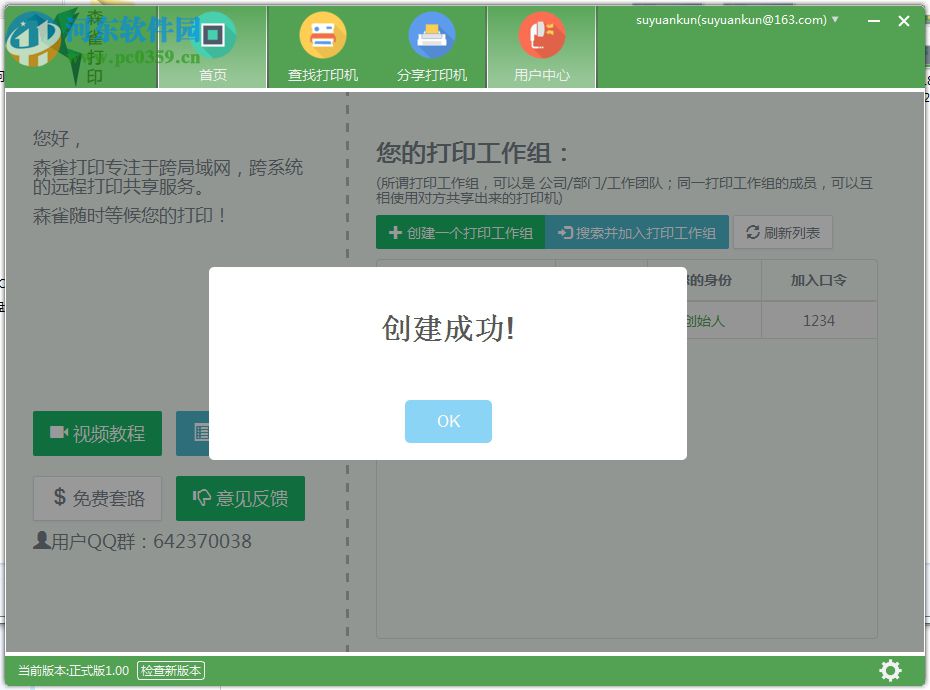
Task: Open settings via the bottom-right gear icon
Action: (x=889, y=670)
